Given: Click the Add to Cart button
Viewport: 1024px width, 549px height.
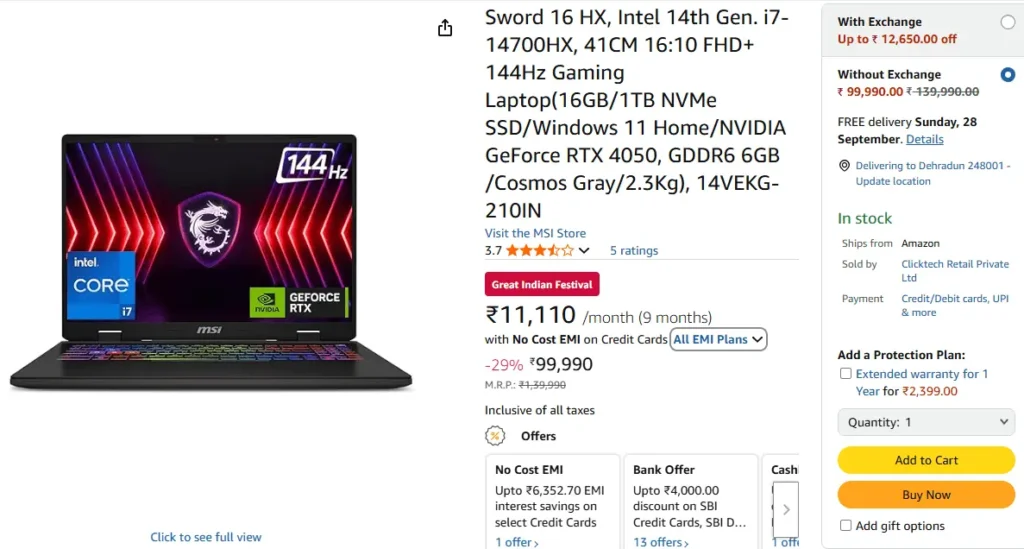Looking at the screenshot, I should click(x=926, y=460).
